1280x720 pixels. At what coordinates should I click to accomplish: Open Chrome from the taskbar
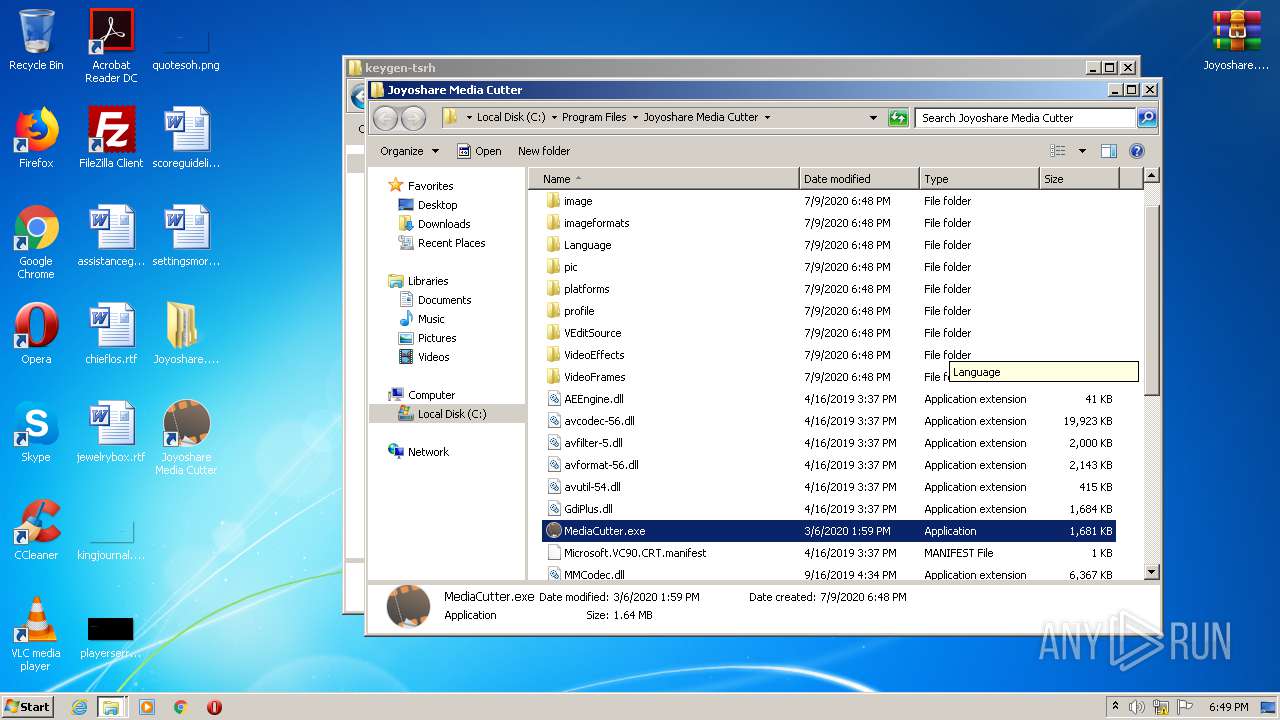coord(180,707)
